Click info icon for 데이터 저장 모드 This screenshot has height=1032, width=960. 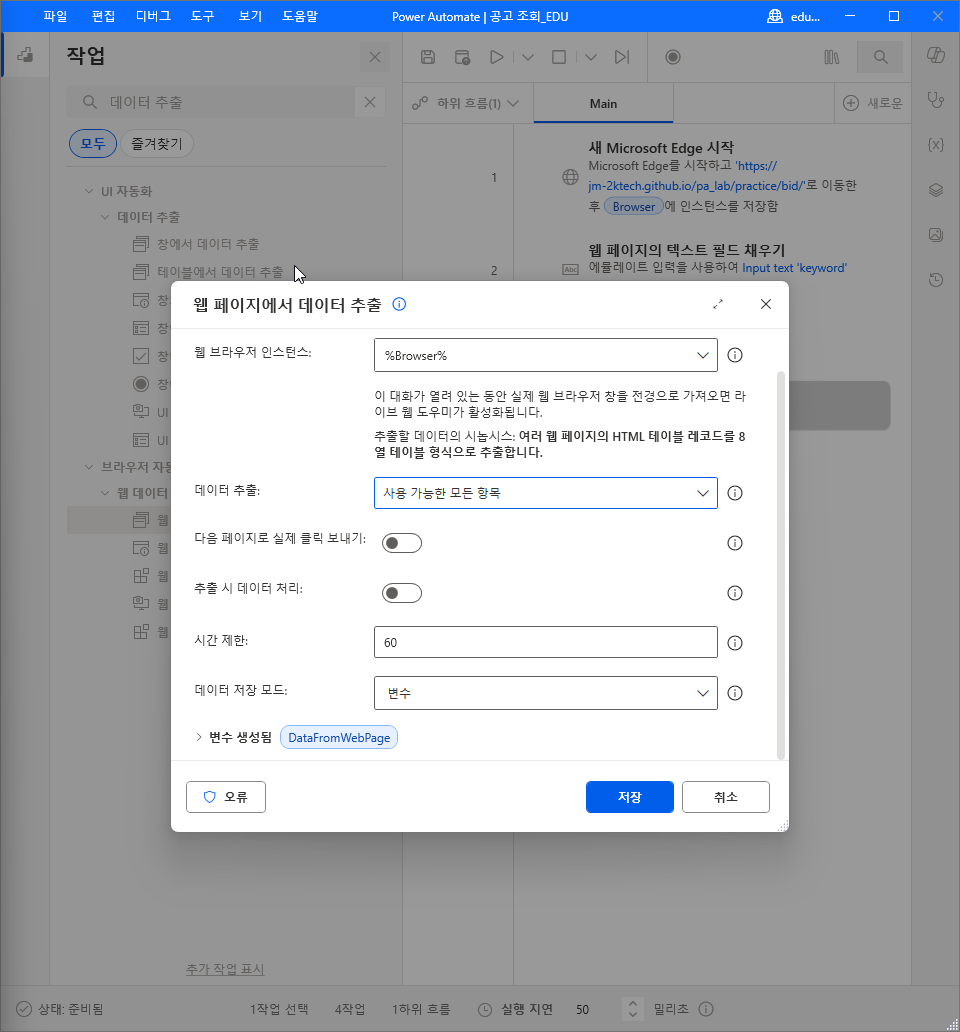(735, 693)
